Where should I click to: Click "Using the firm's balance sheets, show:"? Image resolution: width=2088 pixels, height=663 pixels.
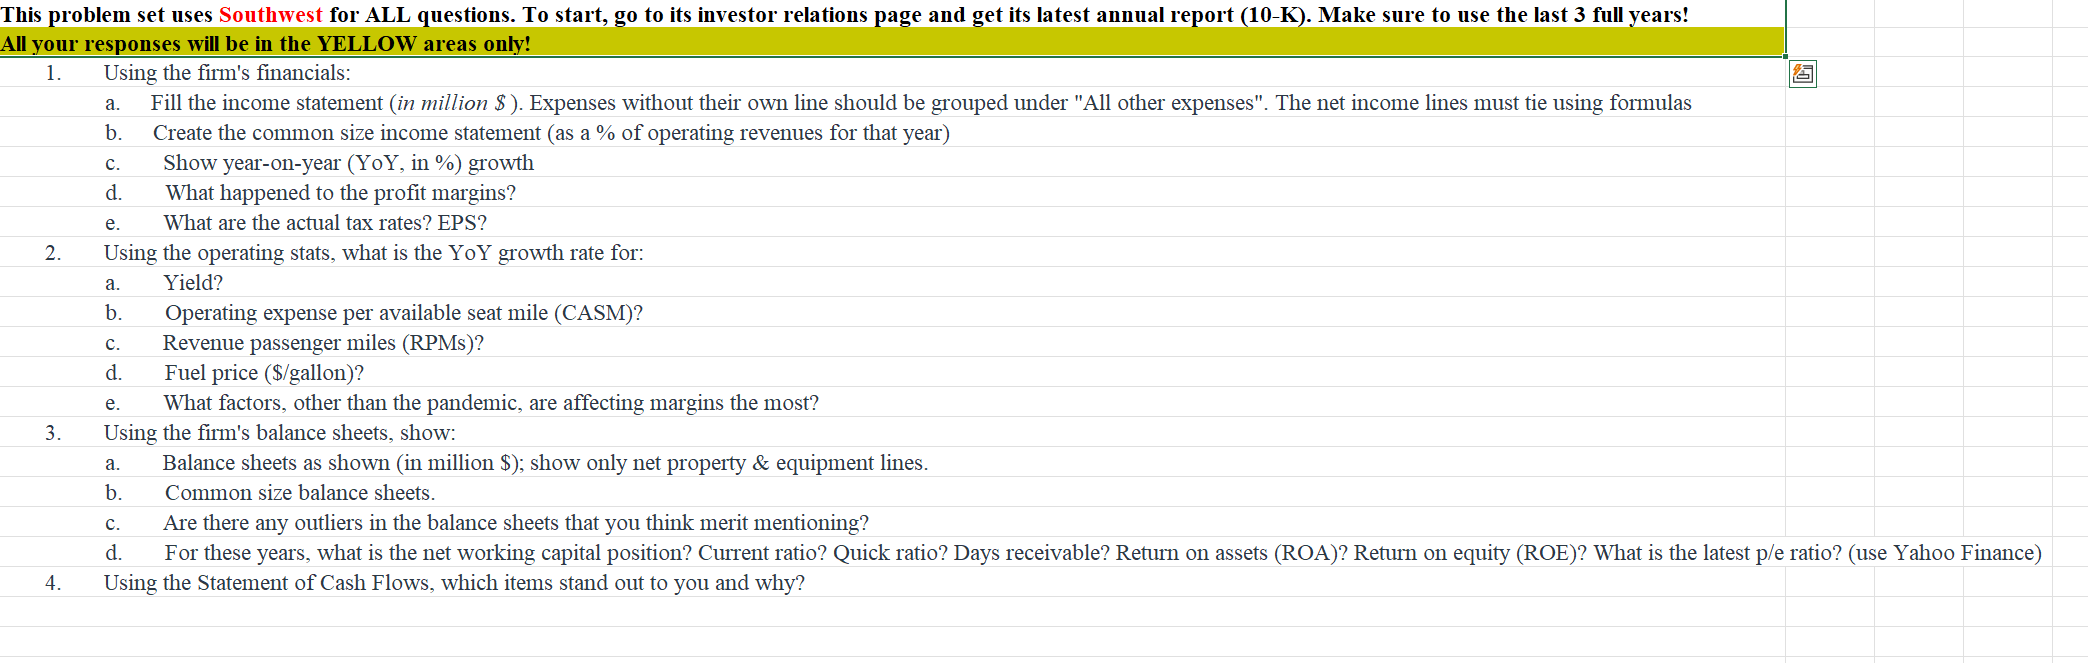(x=280, y=433)
